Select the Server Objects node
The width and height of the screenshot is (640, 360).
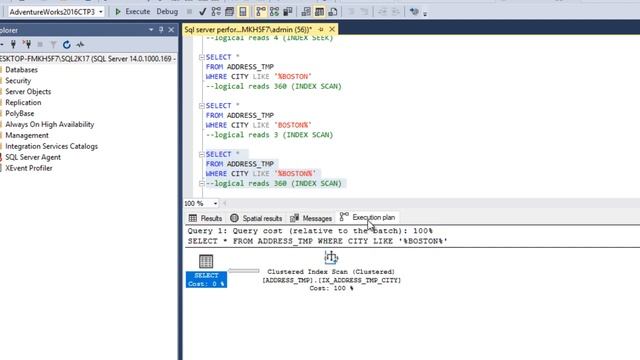click(28, 92)
